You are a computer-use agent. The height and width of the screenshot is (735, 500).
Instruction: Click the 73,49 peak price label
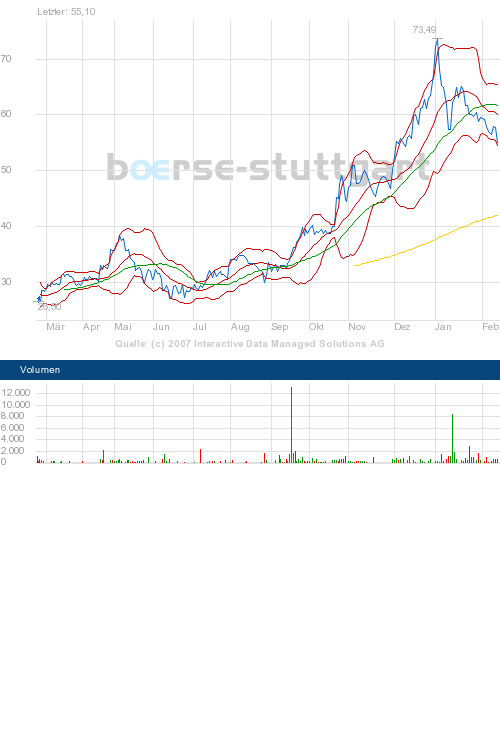[x=424, y=30]
